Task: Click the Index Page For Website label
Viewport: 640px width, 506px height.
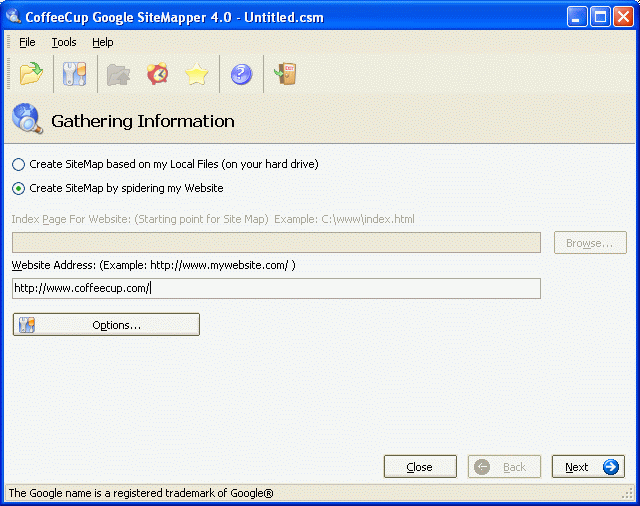Action: click(x=213, y=219)
